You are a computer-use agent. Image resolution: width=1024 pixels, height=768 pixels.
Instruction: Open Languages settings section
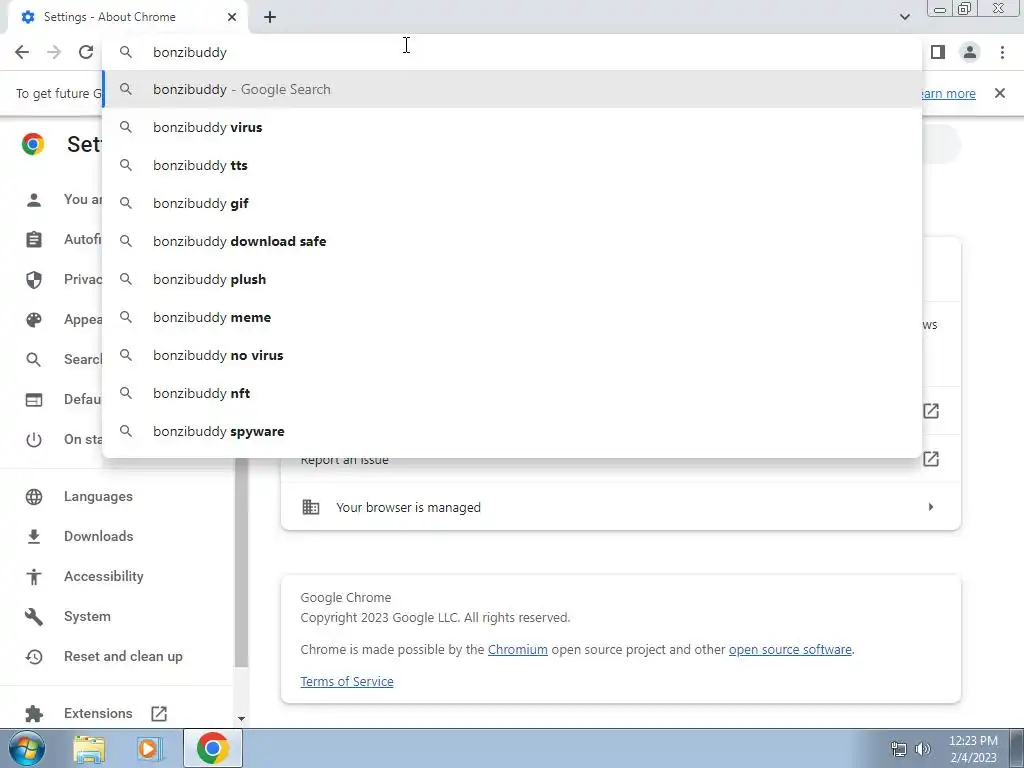point(98,496)
